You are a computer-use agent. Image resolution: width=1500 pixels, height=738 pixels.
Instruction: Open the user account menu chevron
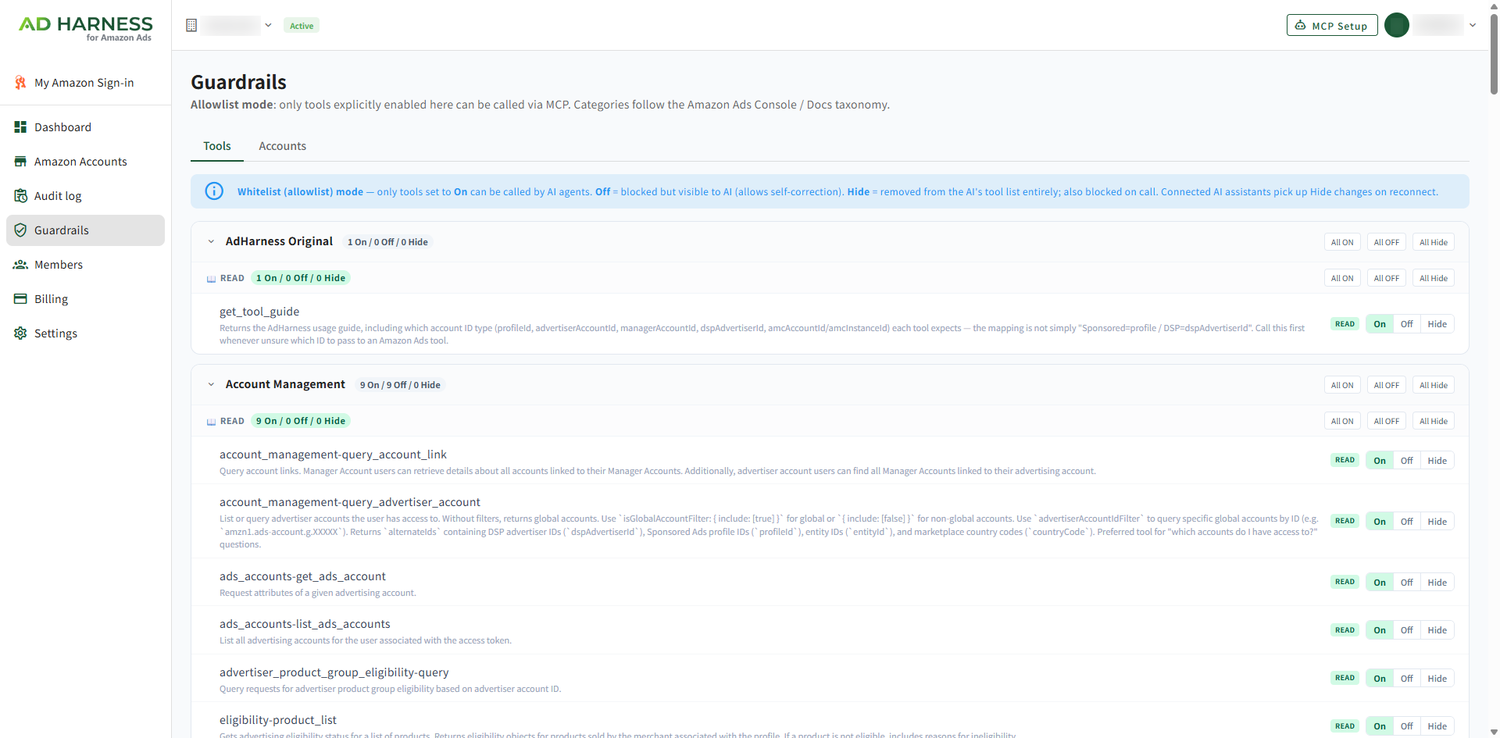1473,25
